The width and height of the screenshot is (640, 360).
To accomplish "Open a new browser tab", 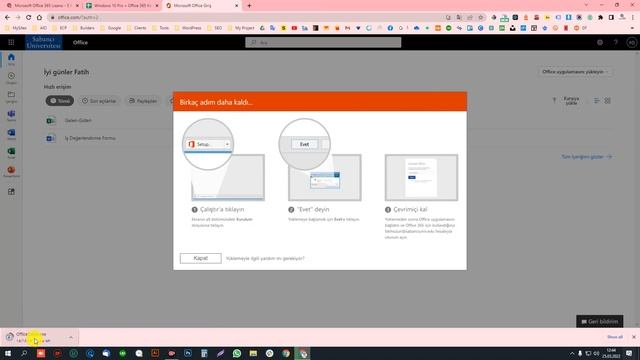I will click(249, 6).
